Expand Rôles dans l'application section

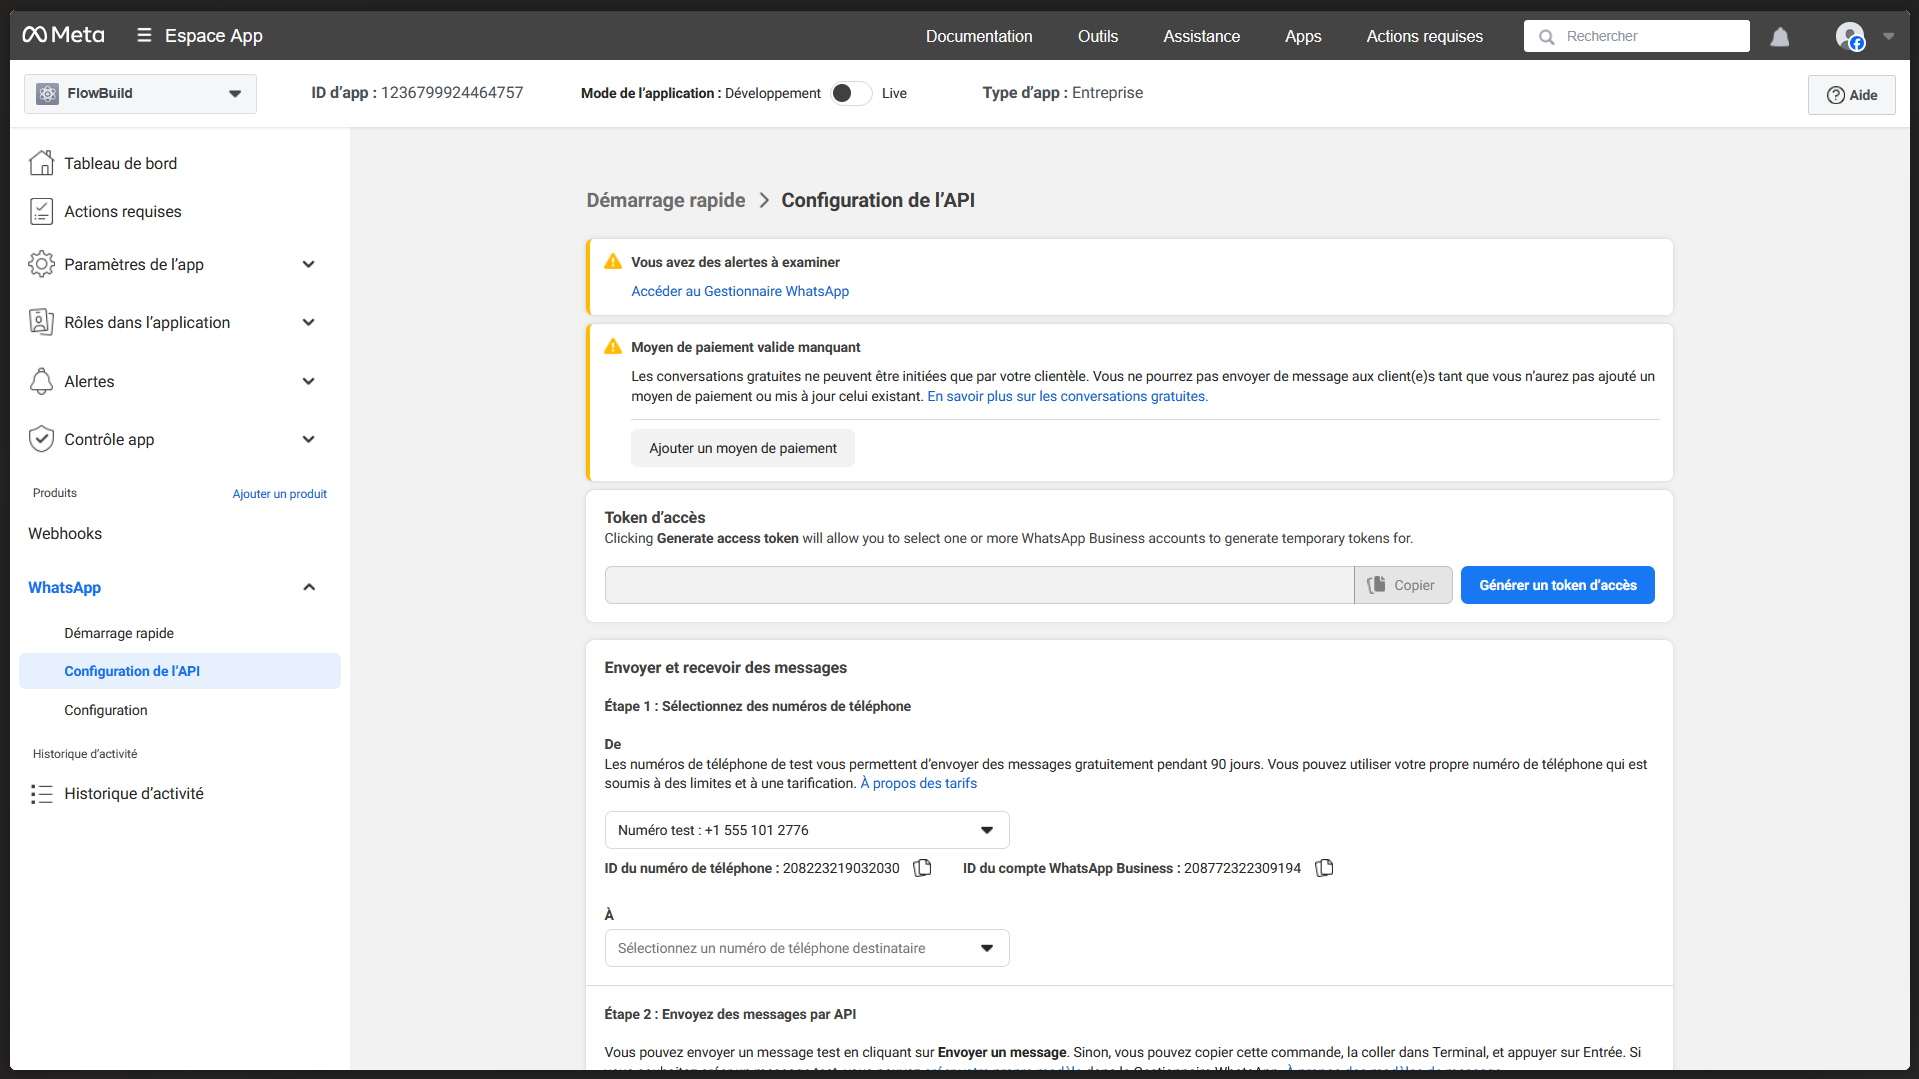pyautogui.click(x=308, y=322)
